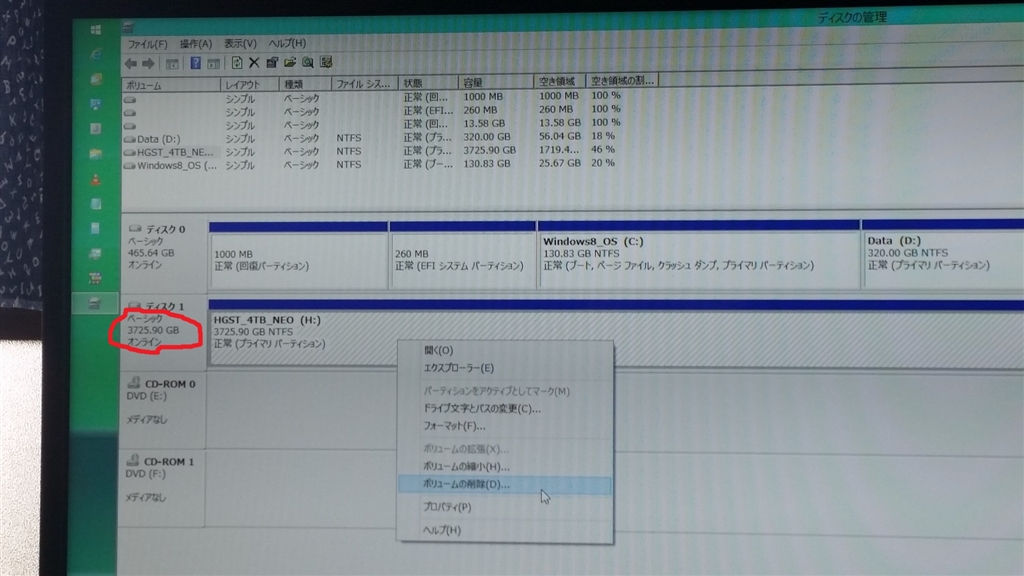Sort by the 種類 column header
The width and height of the screenshot is (1024, 576).
(x=305, y=84)
